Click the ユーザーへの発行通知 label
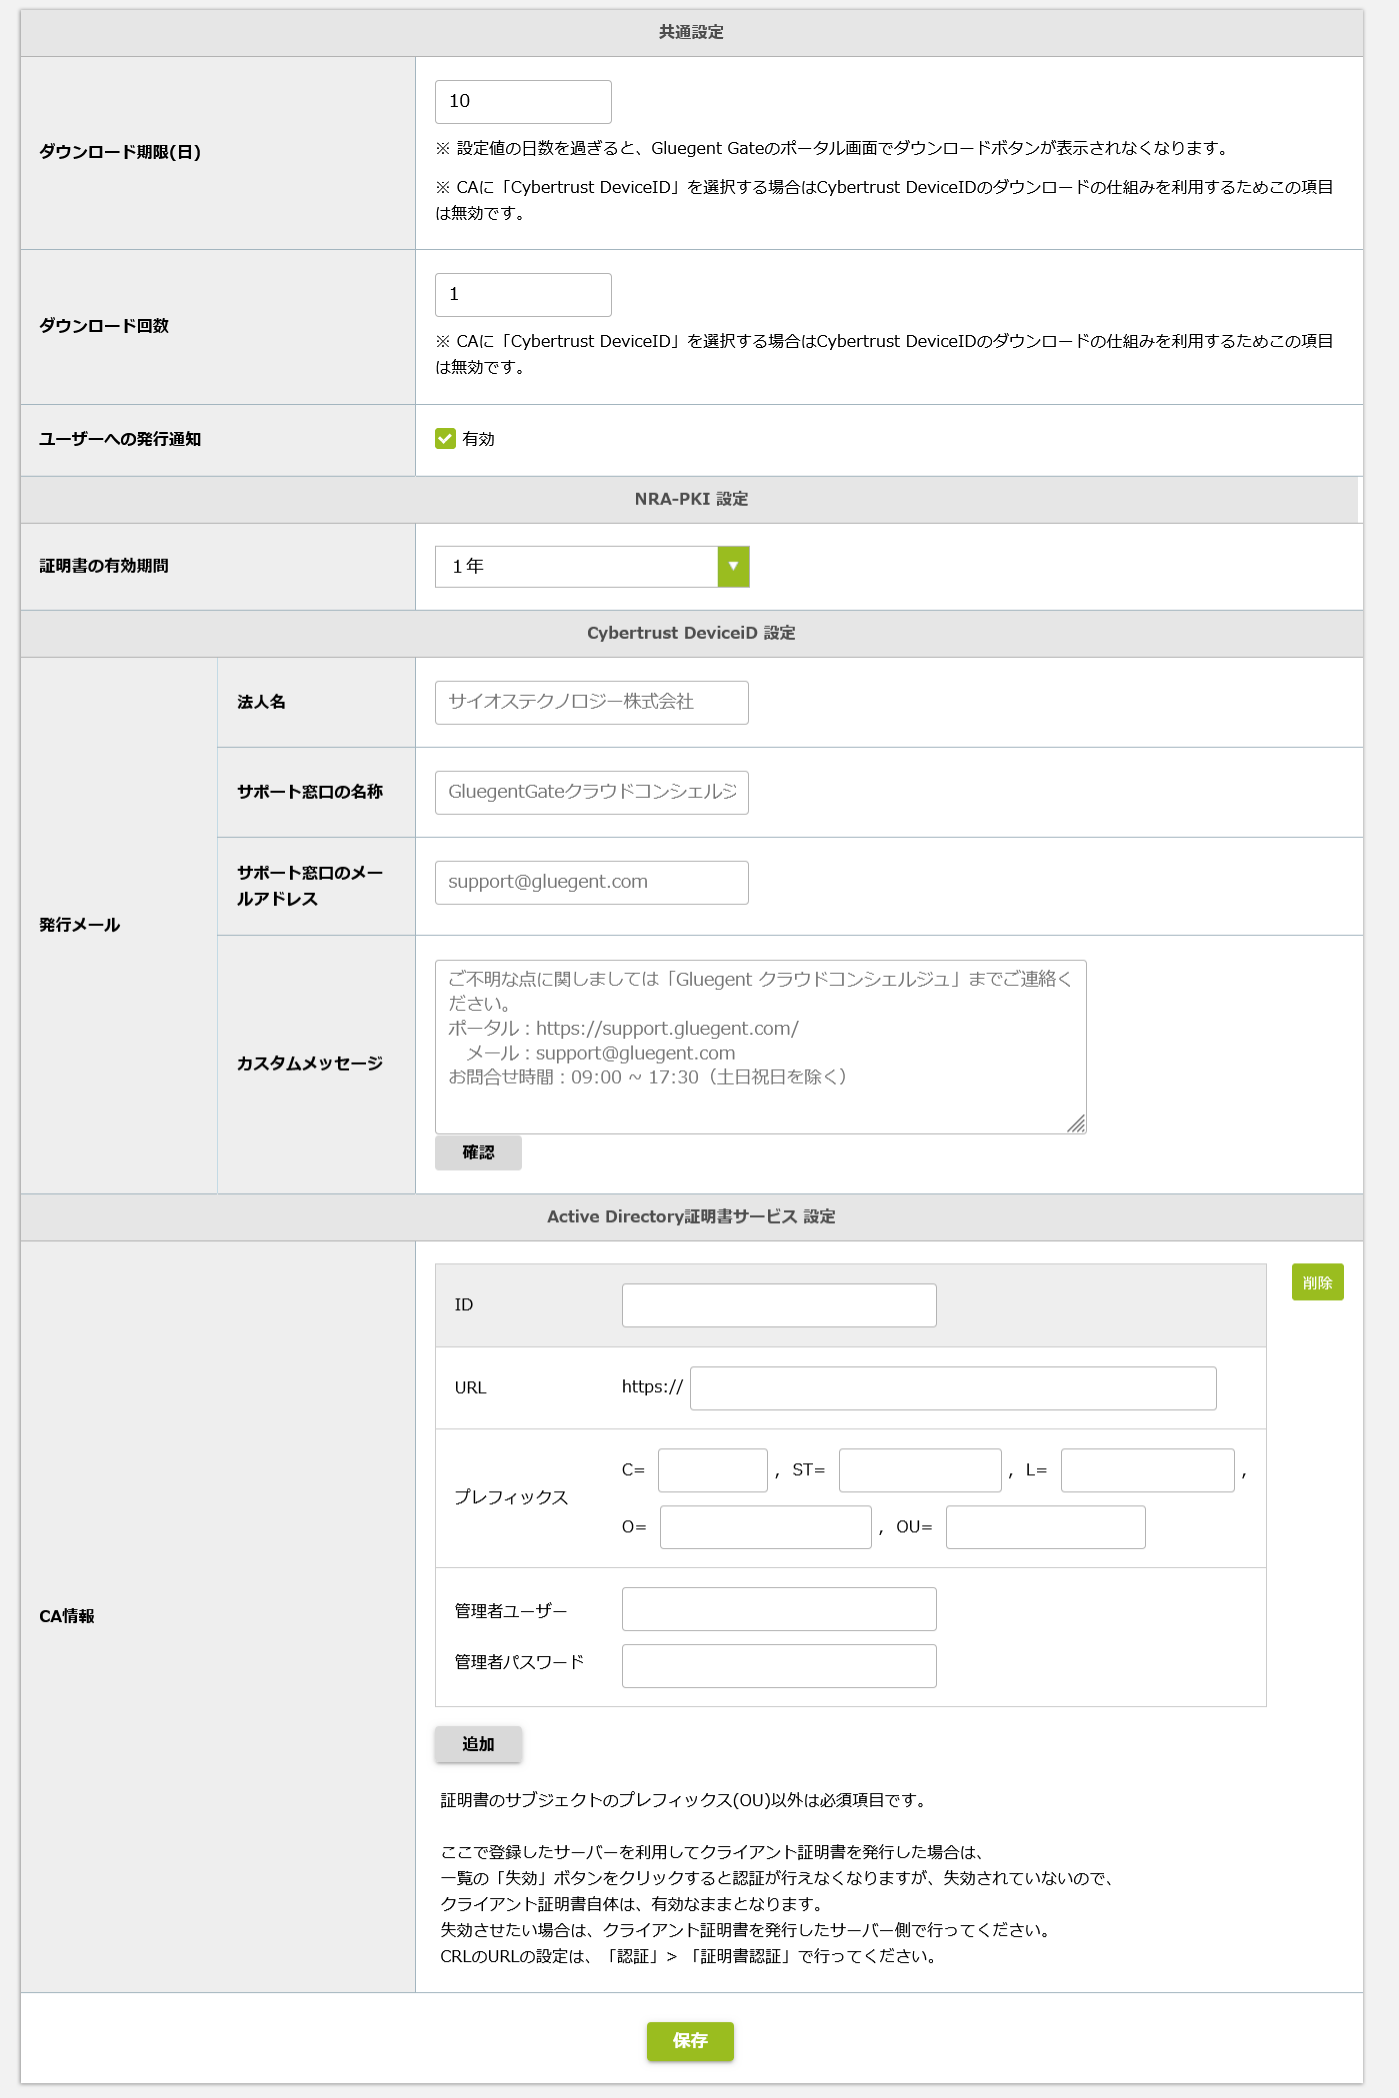This screenshot has width=1399, height=2098. [x=120, y=440]
